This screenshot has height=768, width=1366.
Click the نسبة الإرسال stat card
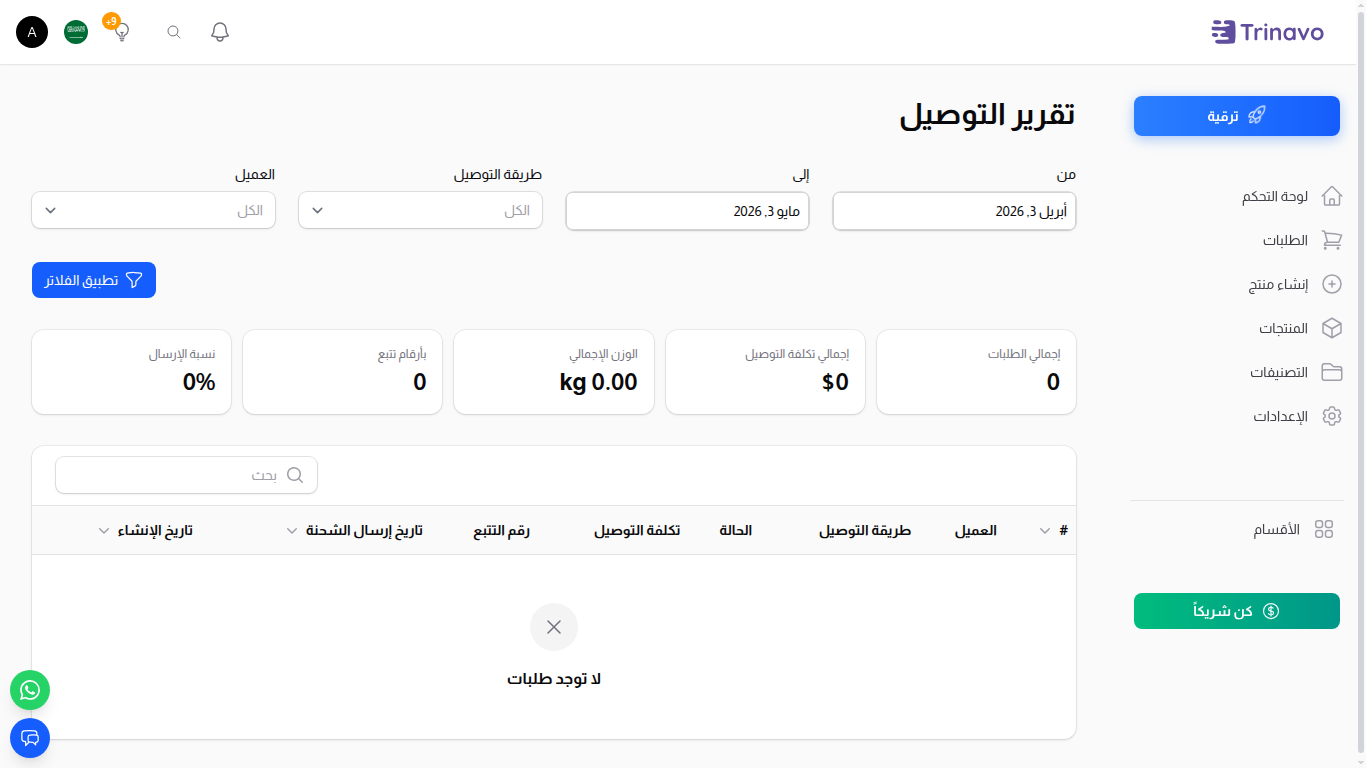[132, 372]
